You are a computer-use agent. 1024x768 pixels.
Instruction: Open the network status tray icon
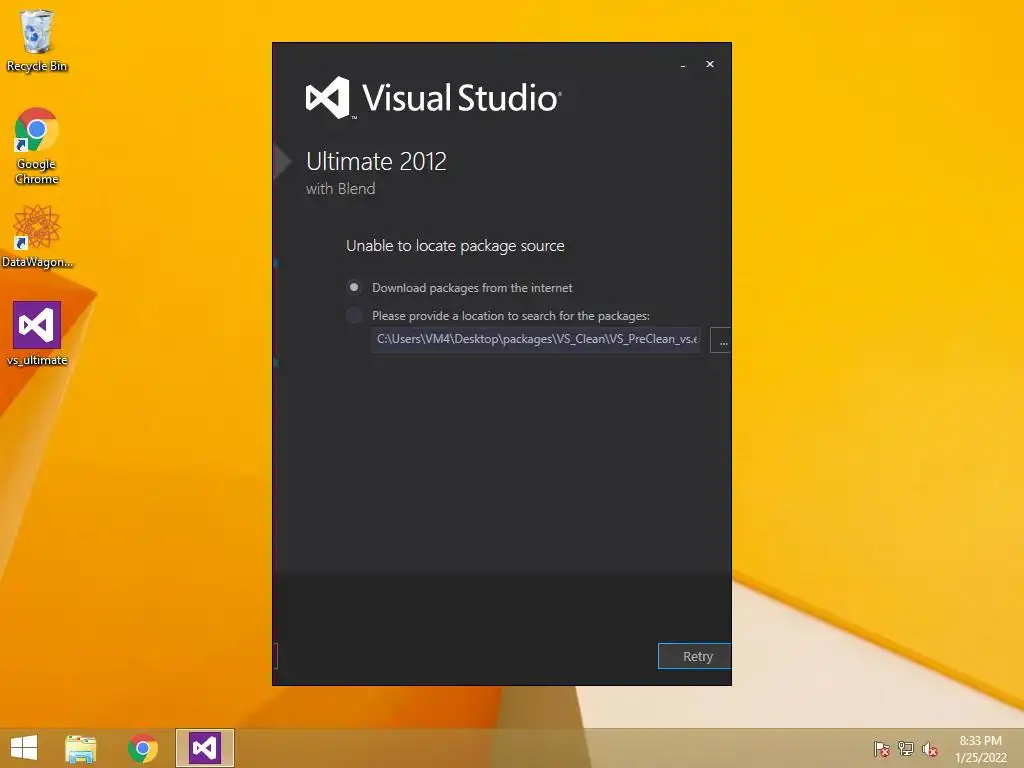[906, 748]
